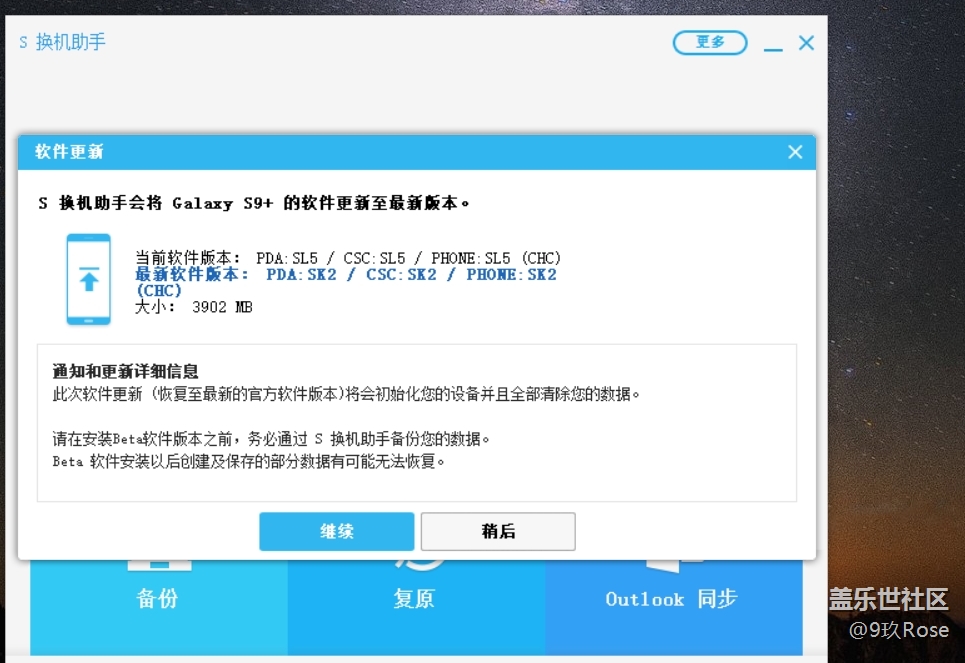Click the restore icon above 复原

415,565
